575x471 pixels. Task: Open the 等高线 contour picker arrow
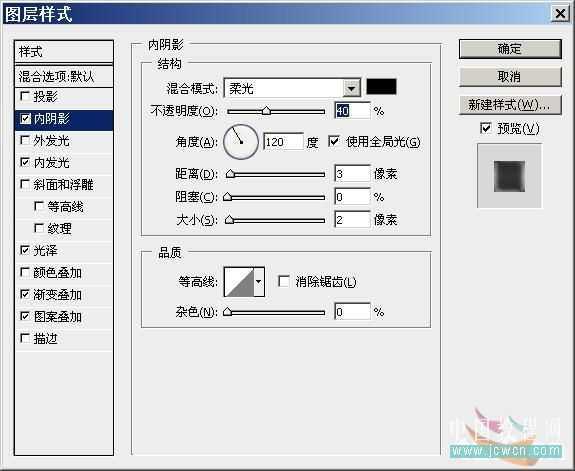259,282
